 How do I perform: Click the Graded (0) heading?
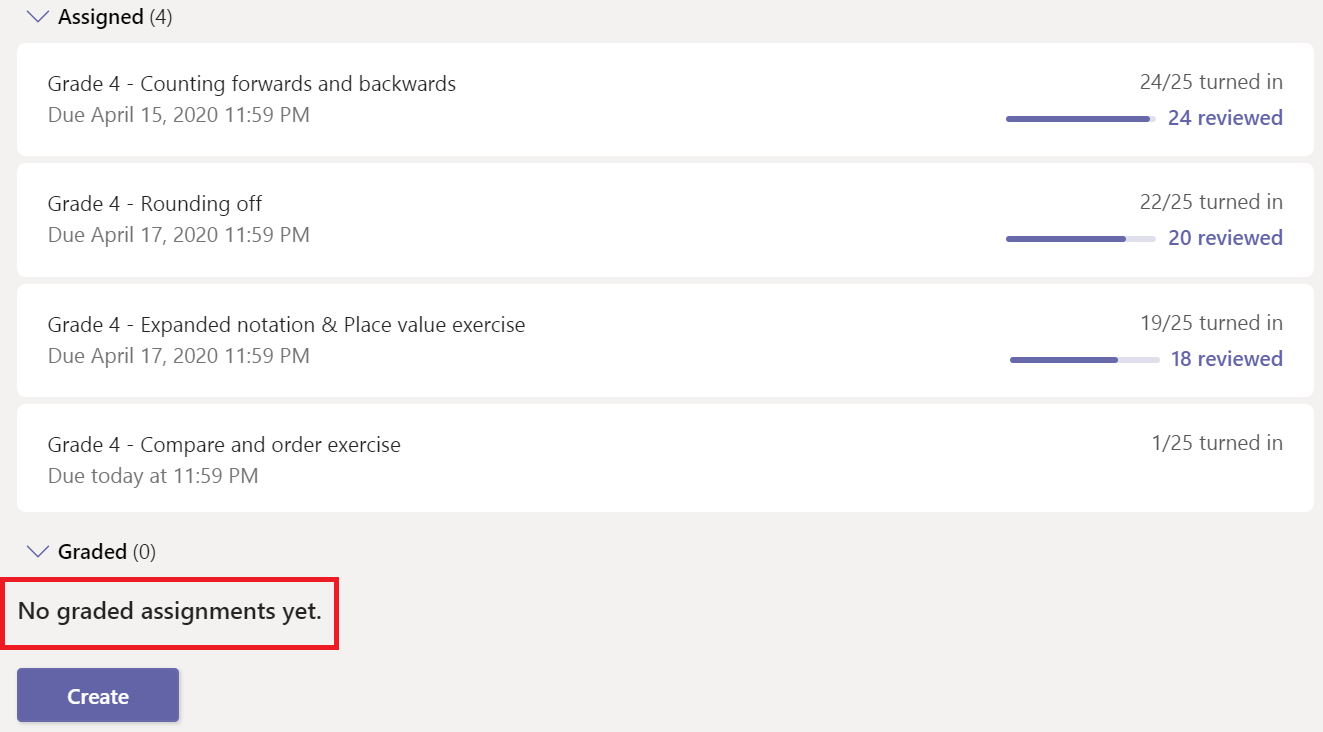tap(107, 551)
